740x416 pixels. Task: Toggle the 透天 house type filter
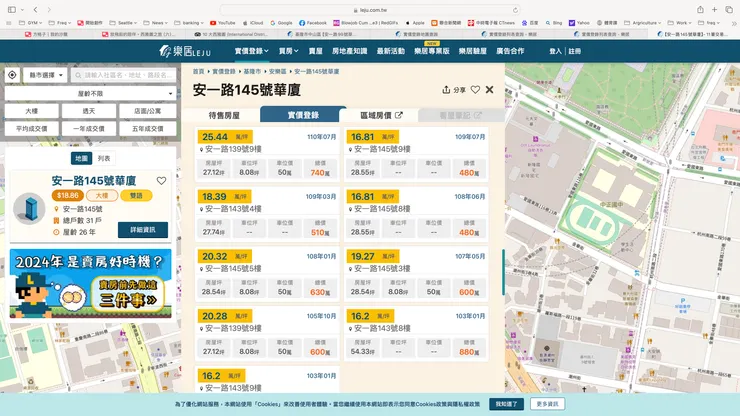coord(88,111)
